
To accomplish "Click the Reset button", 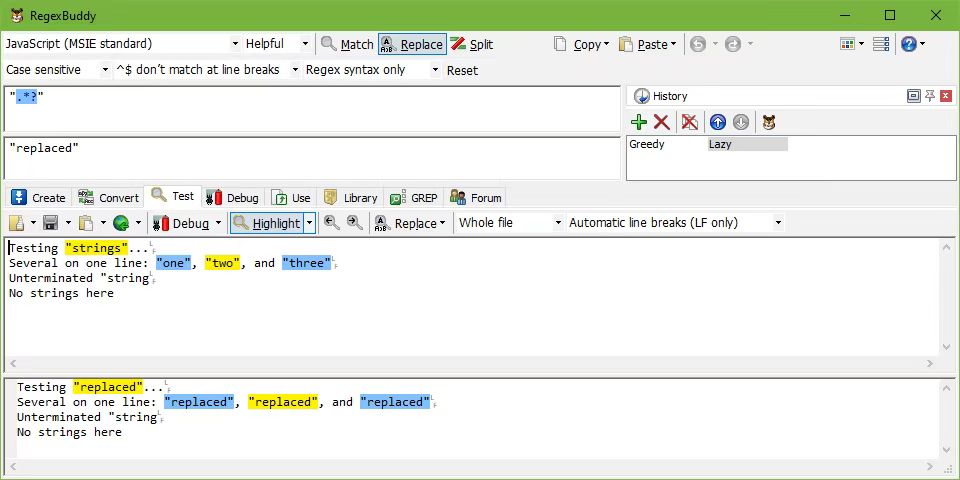I will [x=462, y=70].
